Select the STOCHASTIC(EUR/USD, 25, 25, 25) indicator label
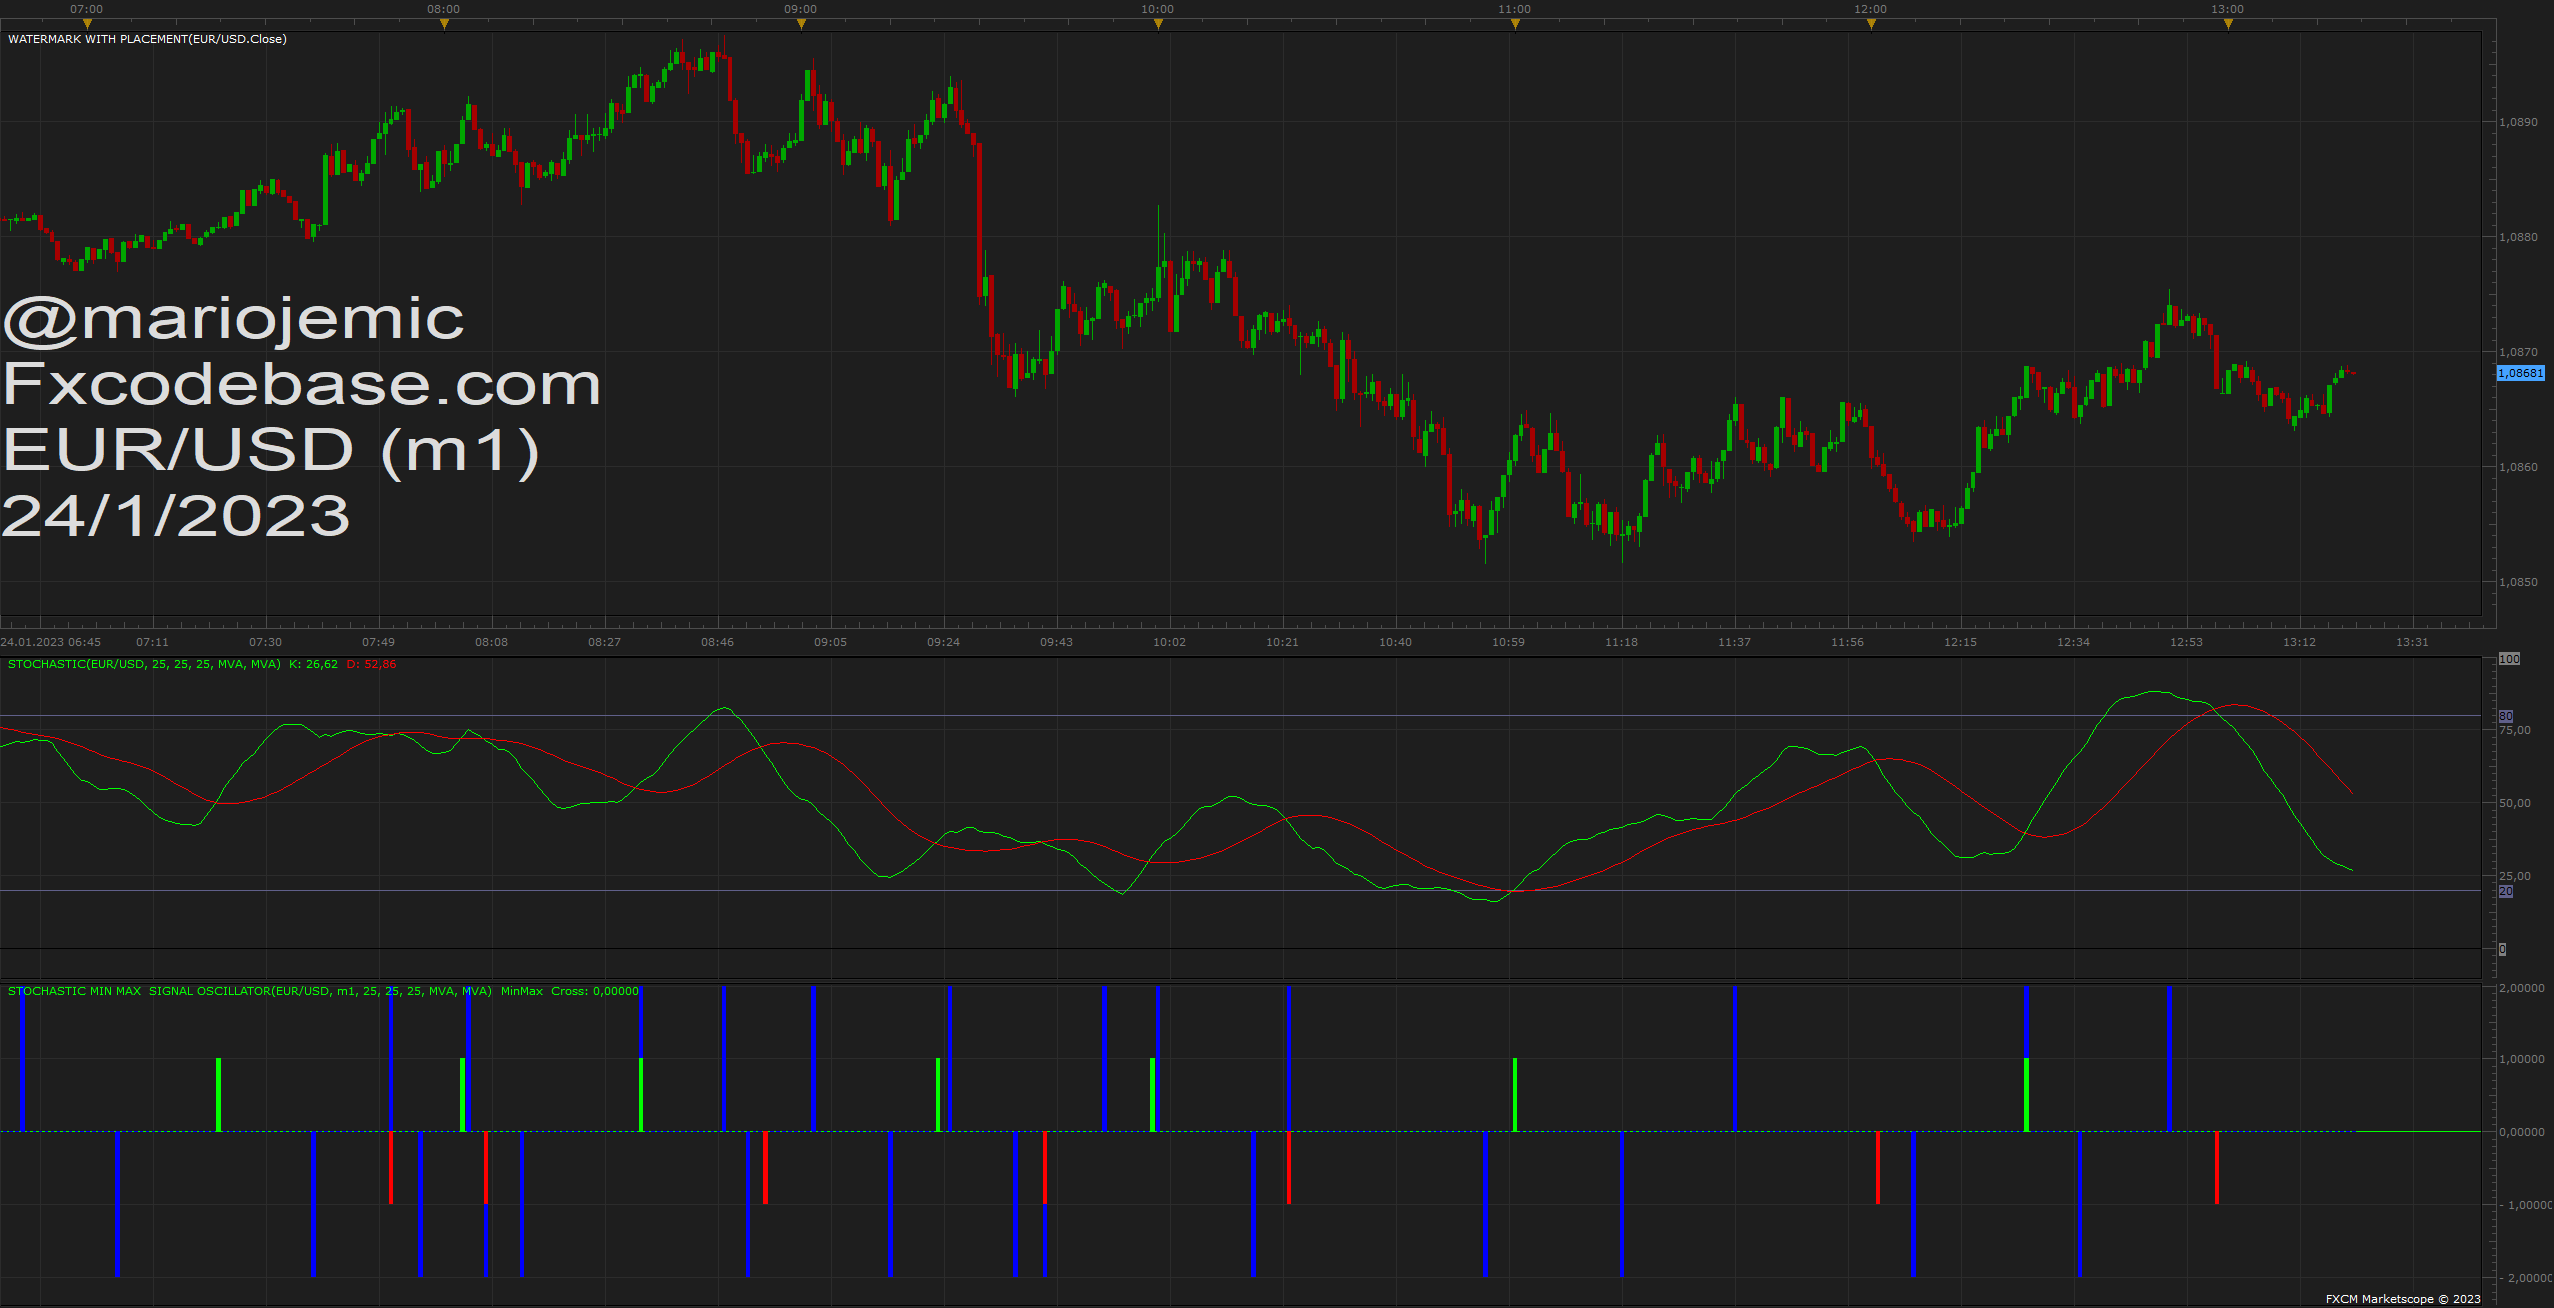Viewport: 2554px width, 1308px height. (x=144, y=664)
